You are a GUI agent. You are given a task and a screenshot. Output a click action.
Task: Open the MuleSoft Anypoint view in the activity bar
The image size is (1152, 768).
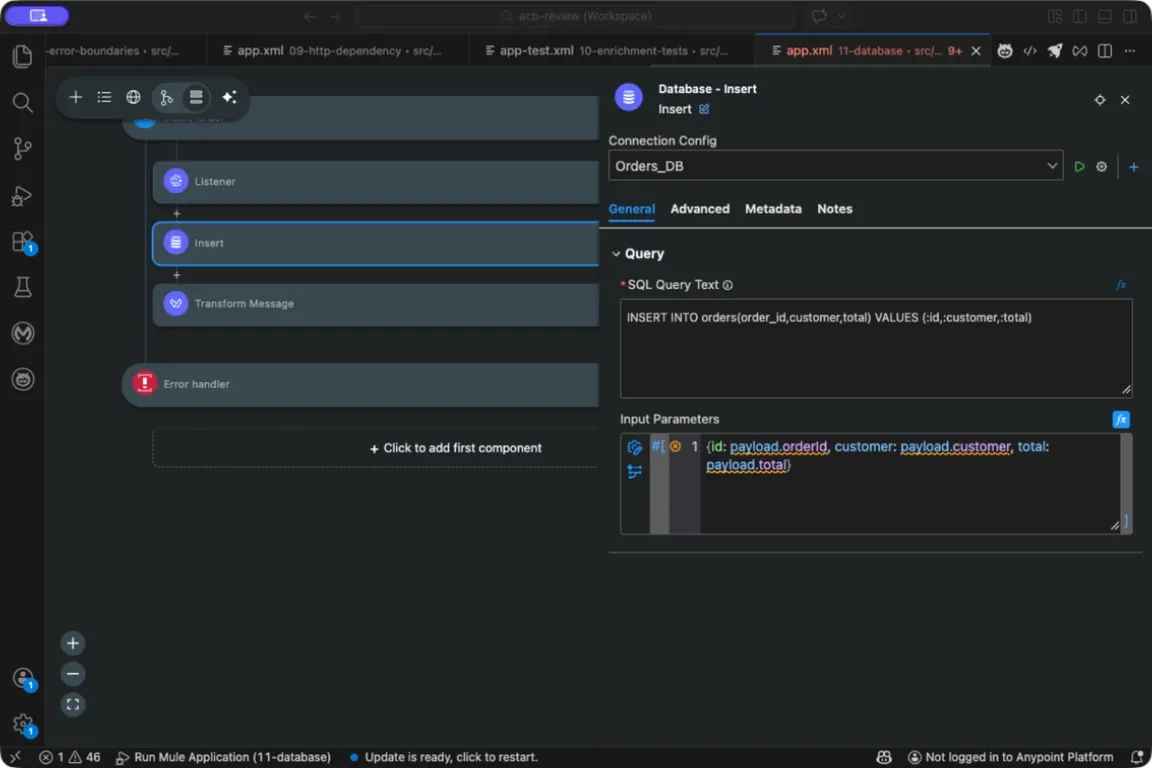click(x=23, y=334)
